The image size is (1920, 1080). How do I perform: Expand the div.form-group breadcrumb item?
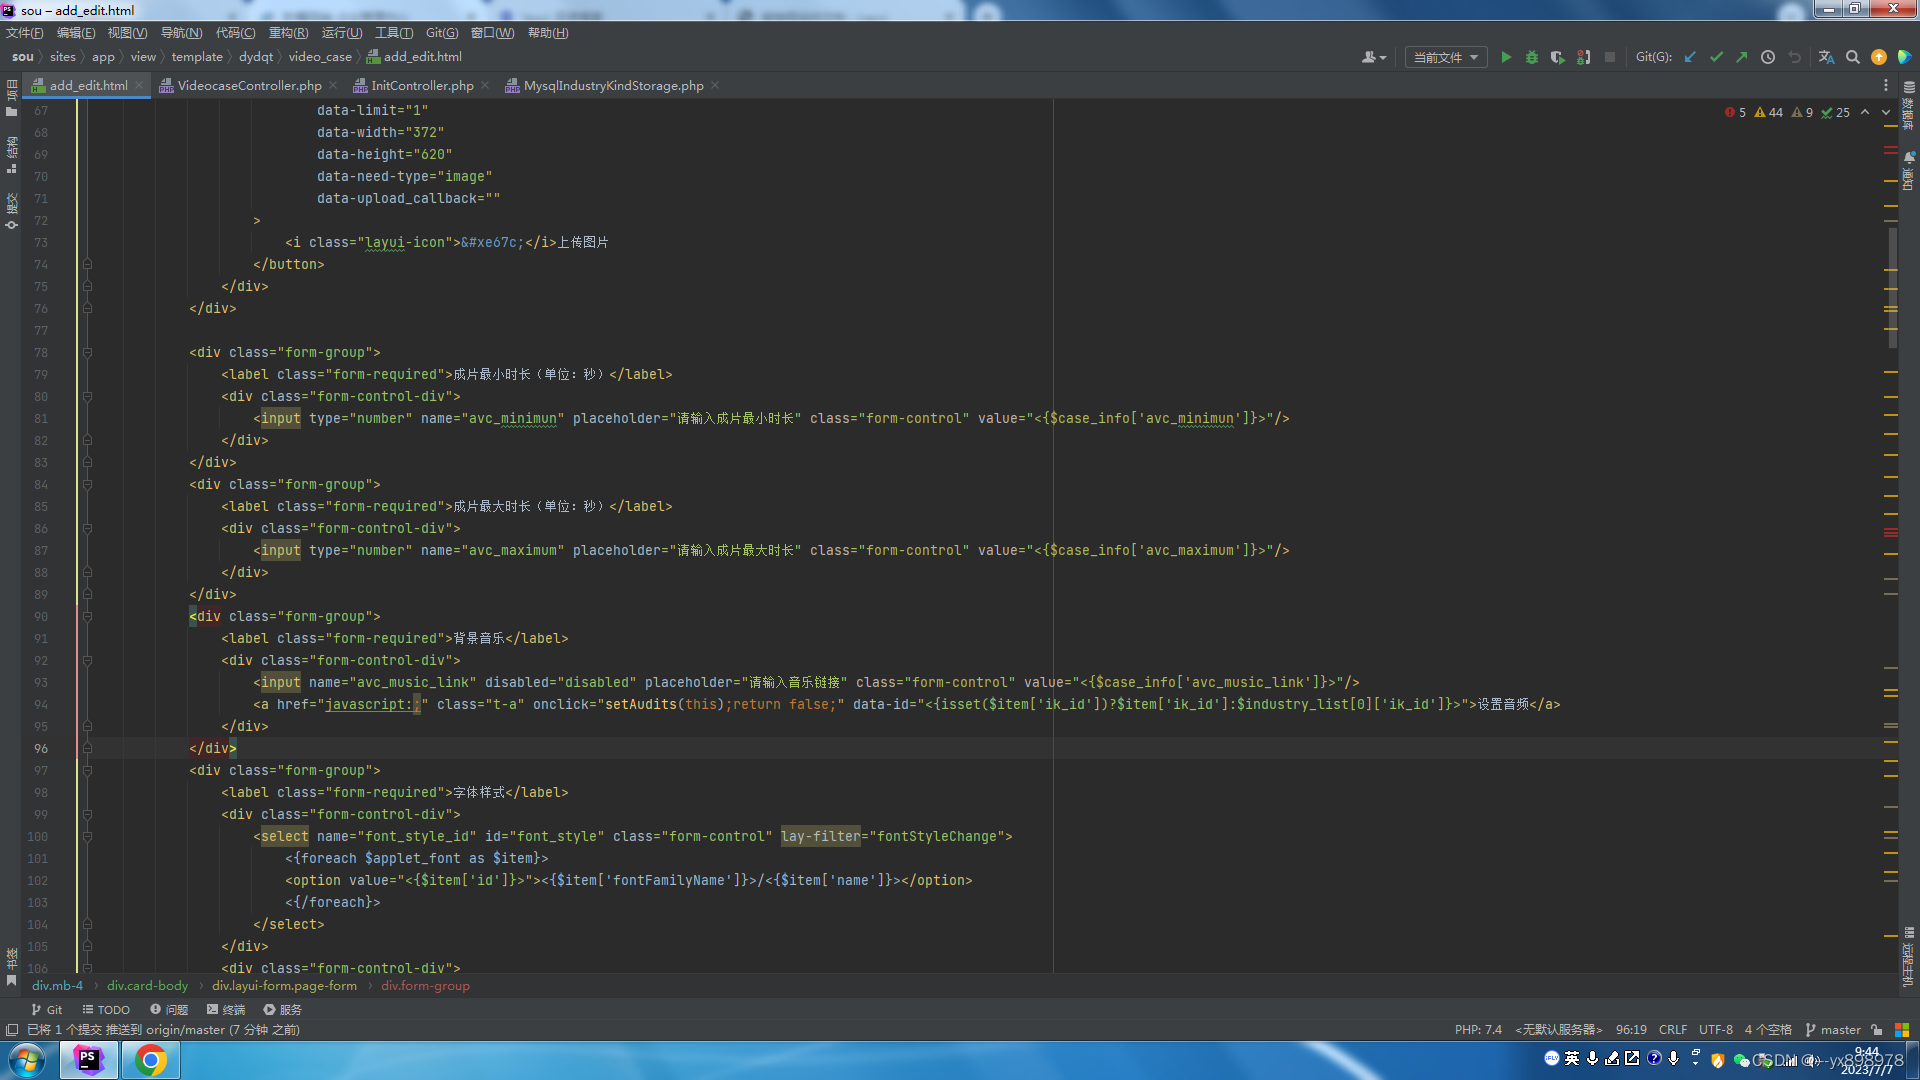425,985
